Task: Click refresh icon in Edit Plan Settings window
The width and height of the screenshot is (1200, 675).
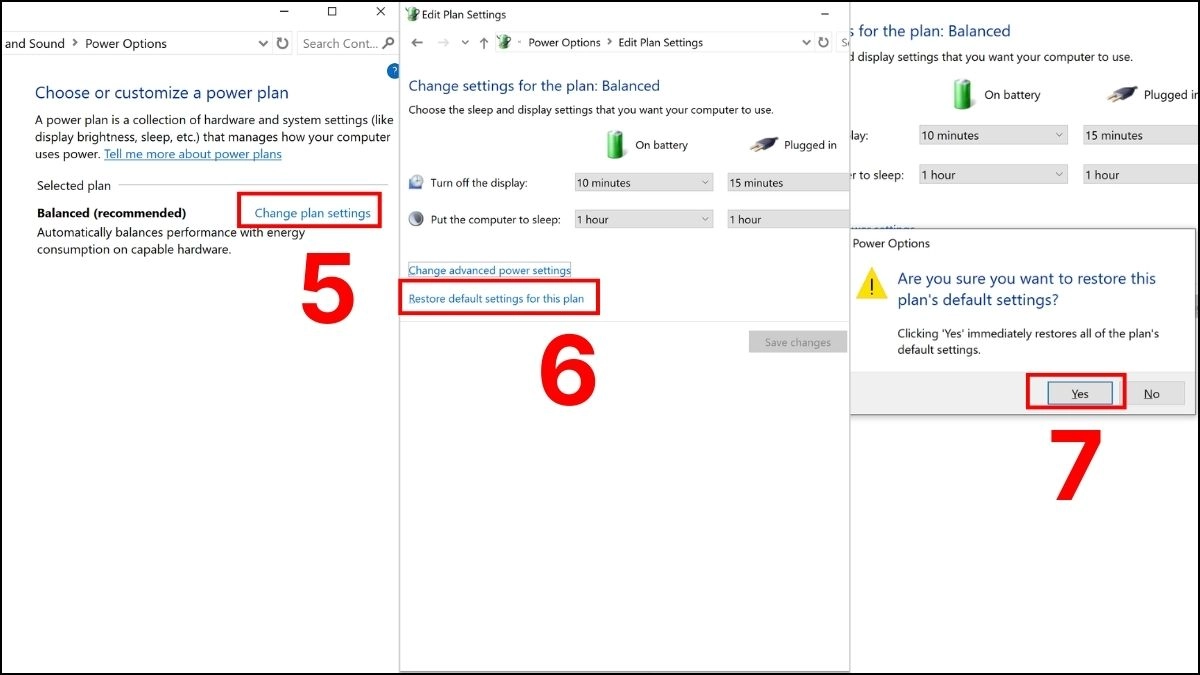Action: 823,43
